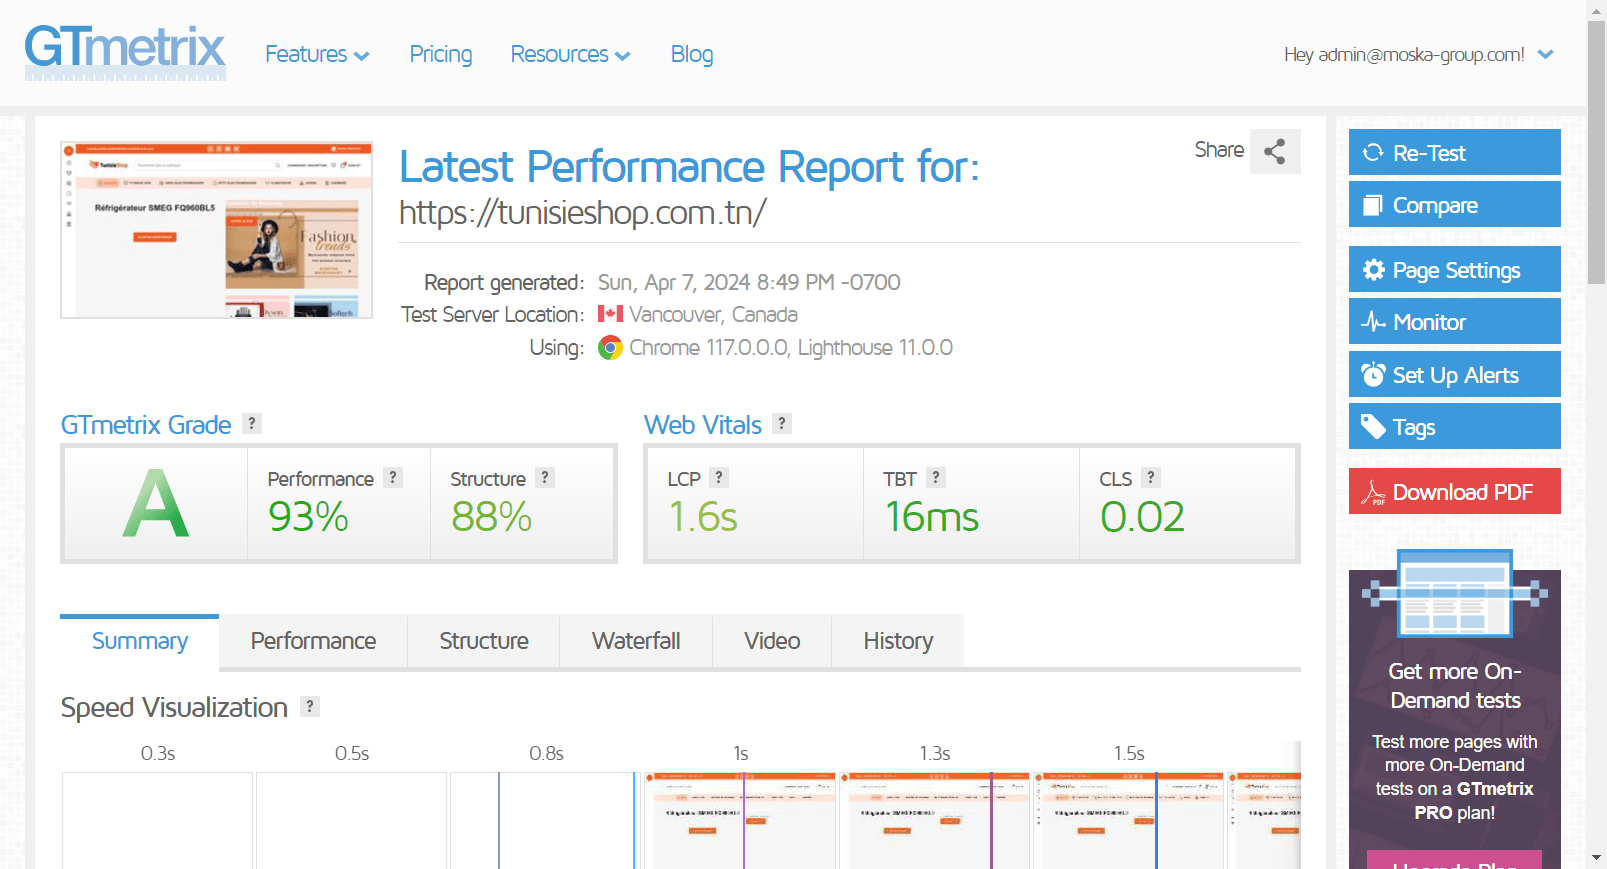Click the Set Up Alerts button label
The width and height of the screenshot is (1607, 869).
pos(1455,375)
